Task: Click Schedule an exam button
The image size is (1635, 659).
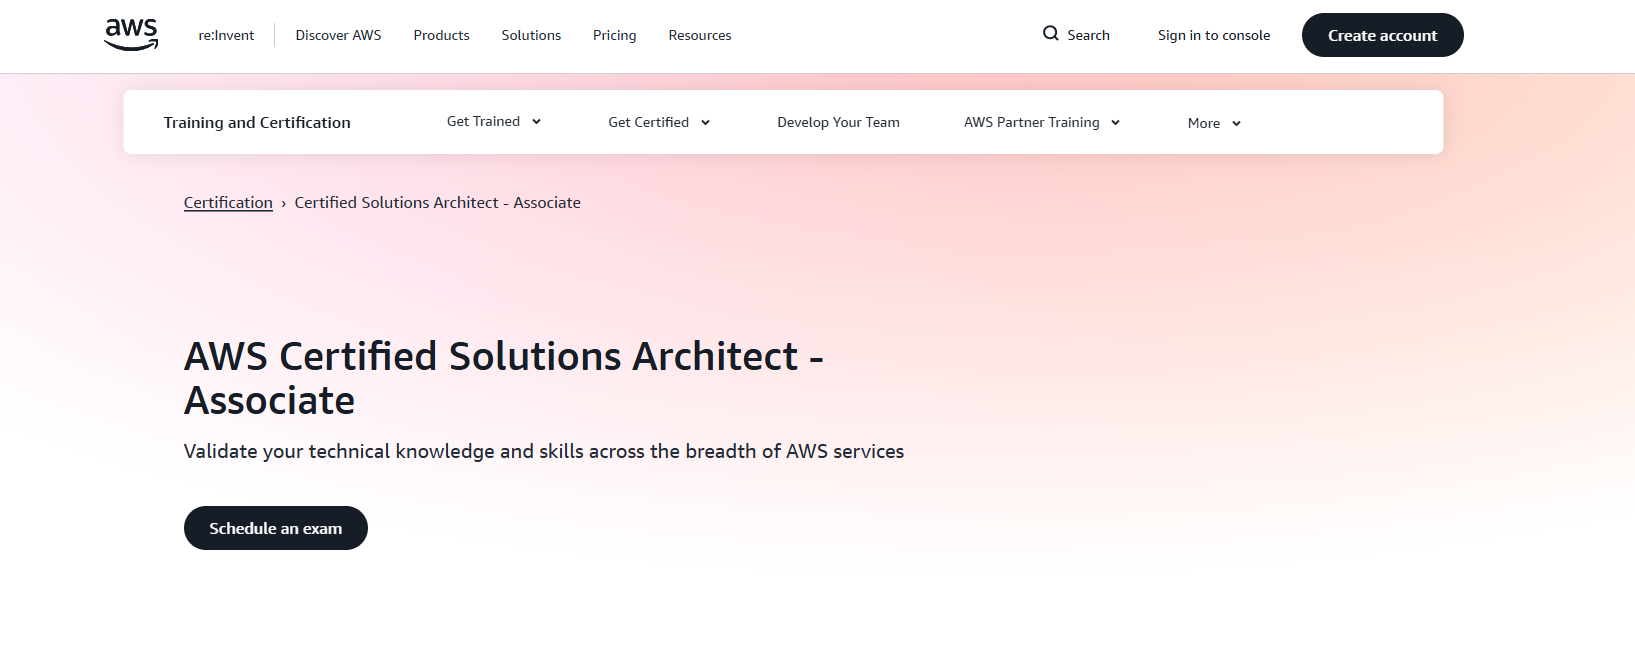Action: 276,528
